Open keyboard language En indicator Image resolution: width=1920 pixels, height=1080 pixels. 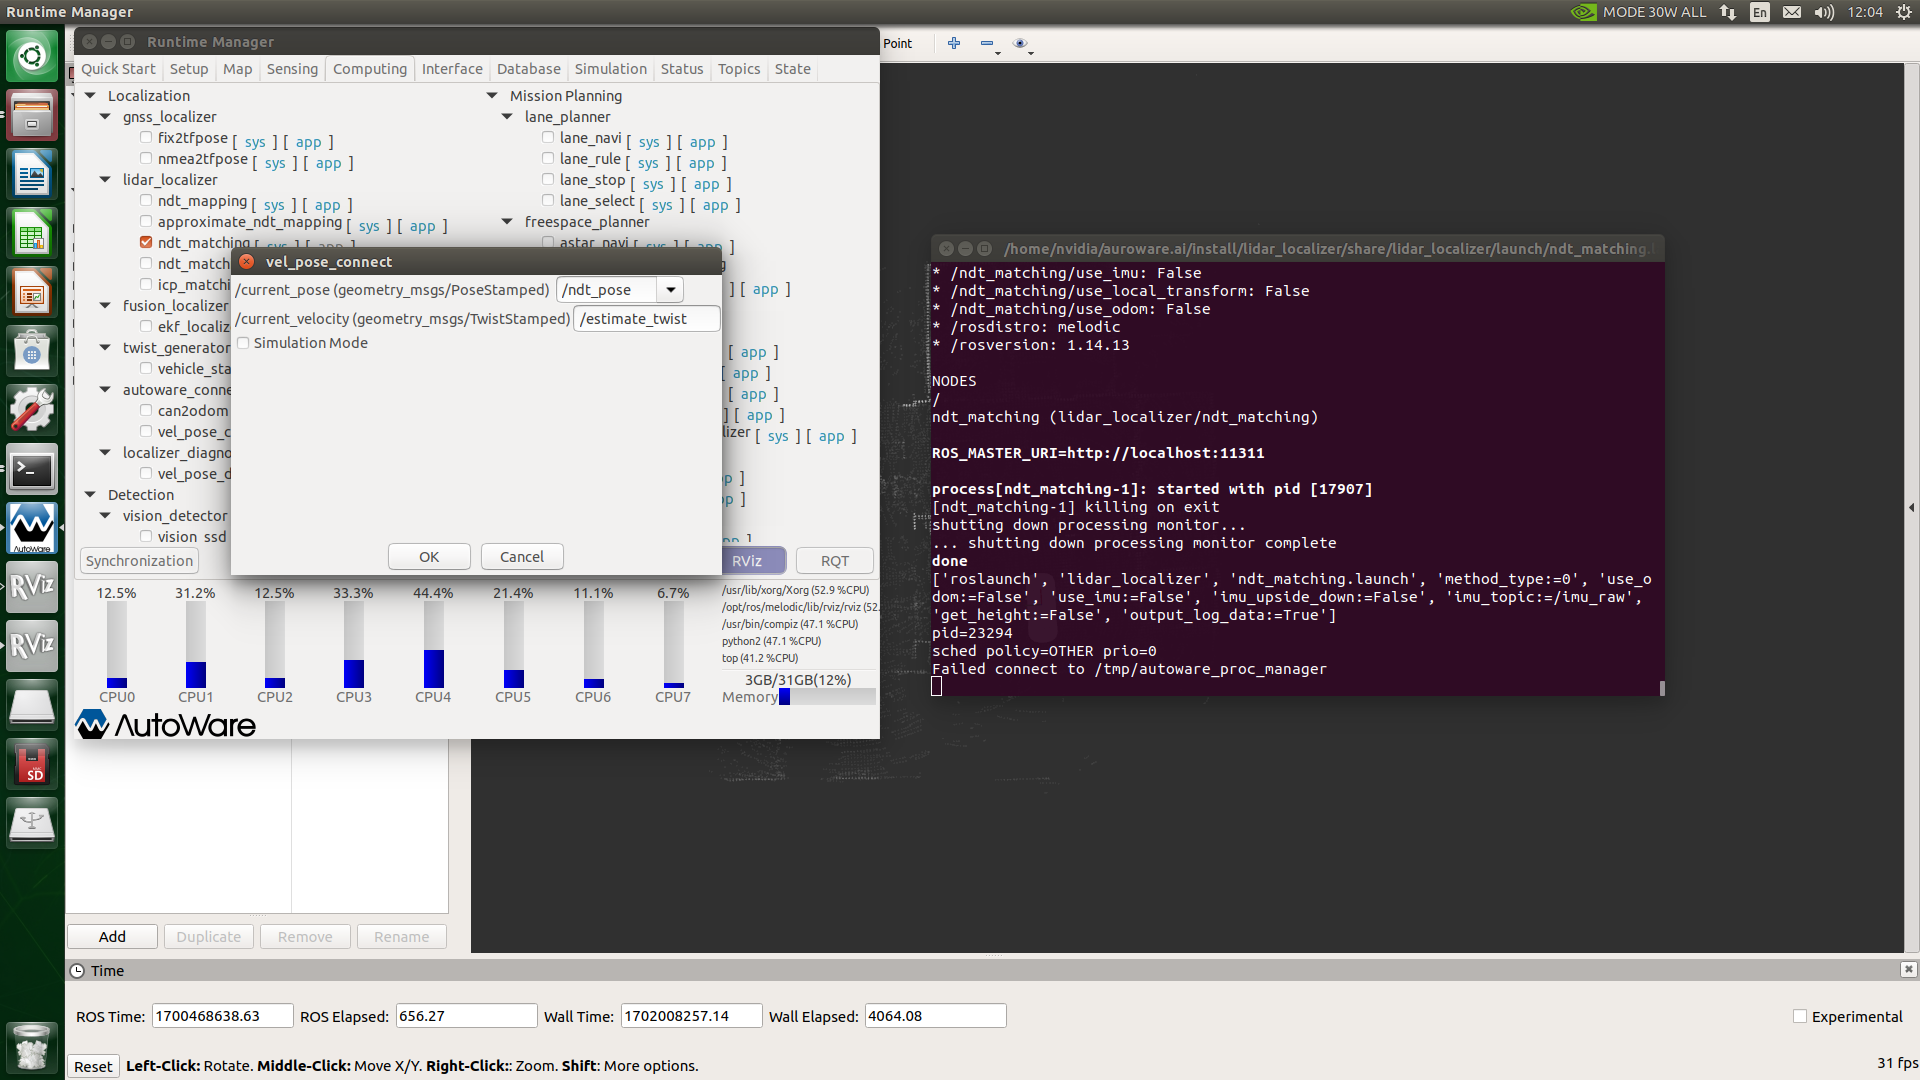(x=1760, y=12)
